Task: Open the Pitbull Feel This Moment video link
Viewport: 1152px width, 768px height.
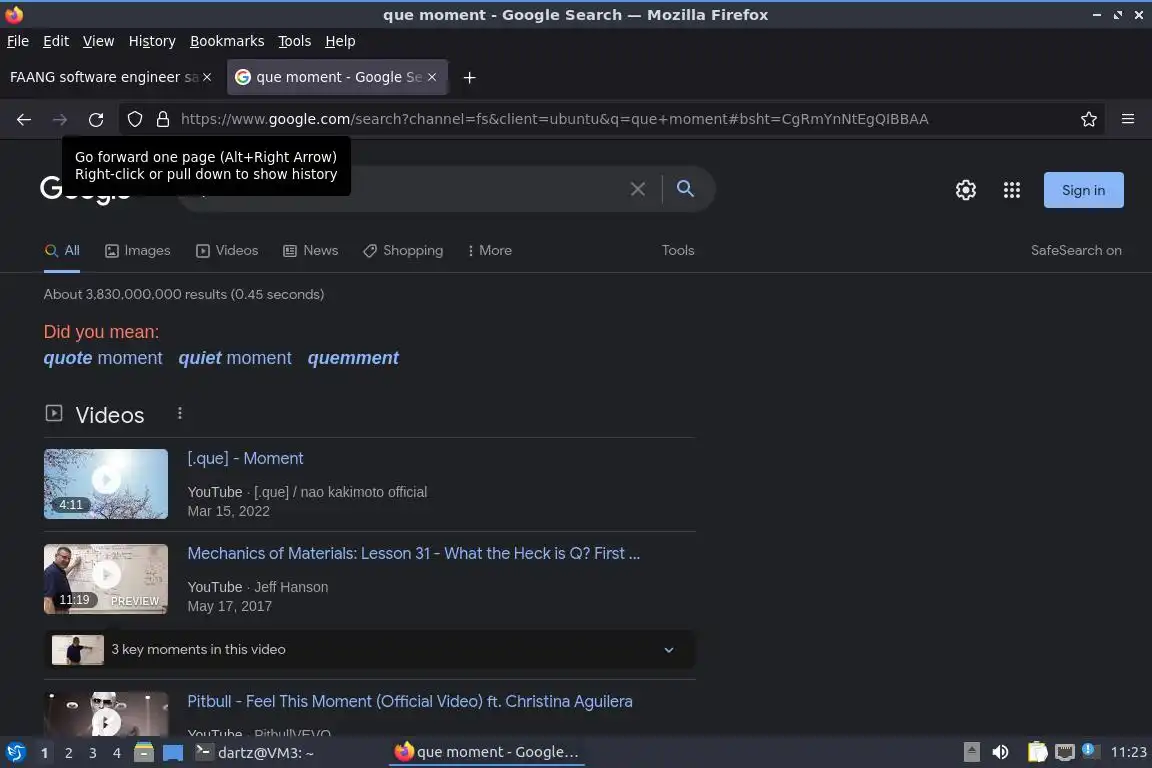Action: coord(410,701)
